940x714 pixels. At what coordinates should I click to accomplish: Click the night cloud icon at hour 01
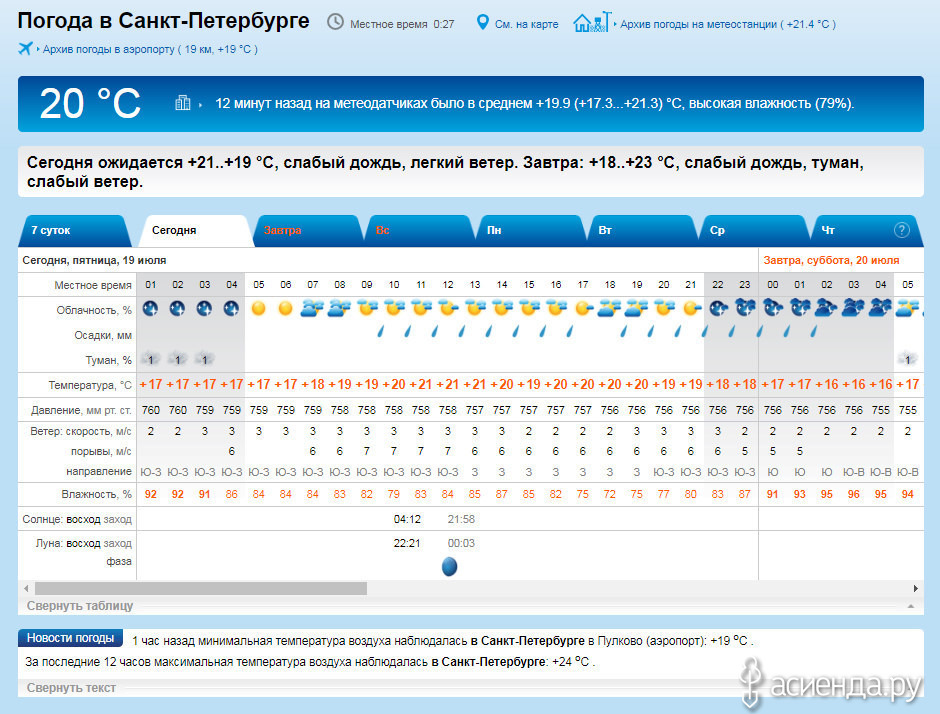tap(150, 308)
